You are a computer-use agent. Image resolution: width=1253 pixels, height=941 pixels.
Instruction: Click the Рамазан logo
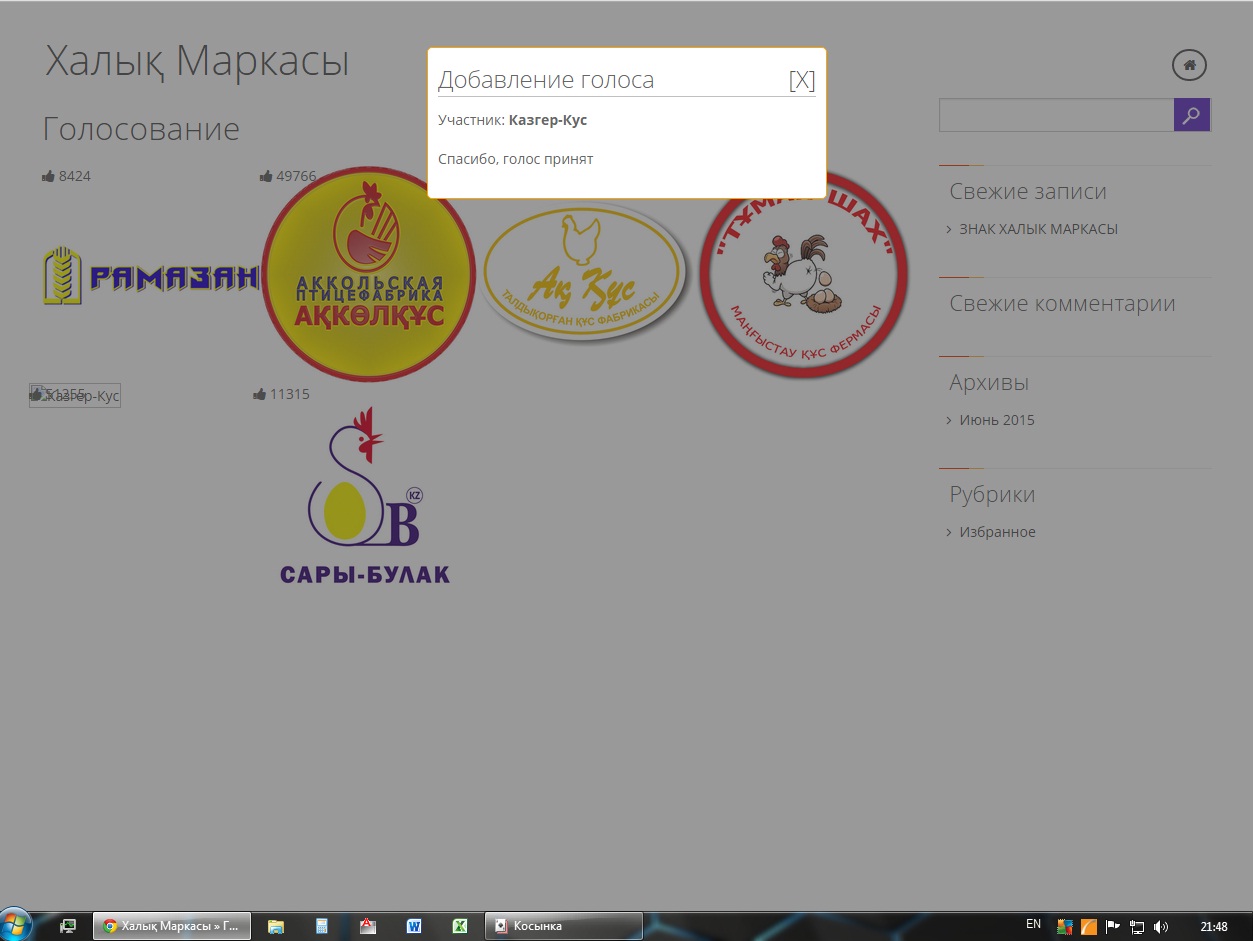(x=150, y=276)
